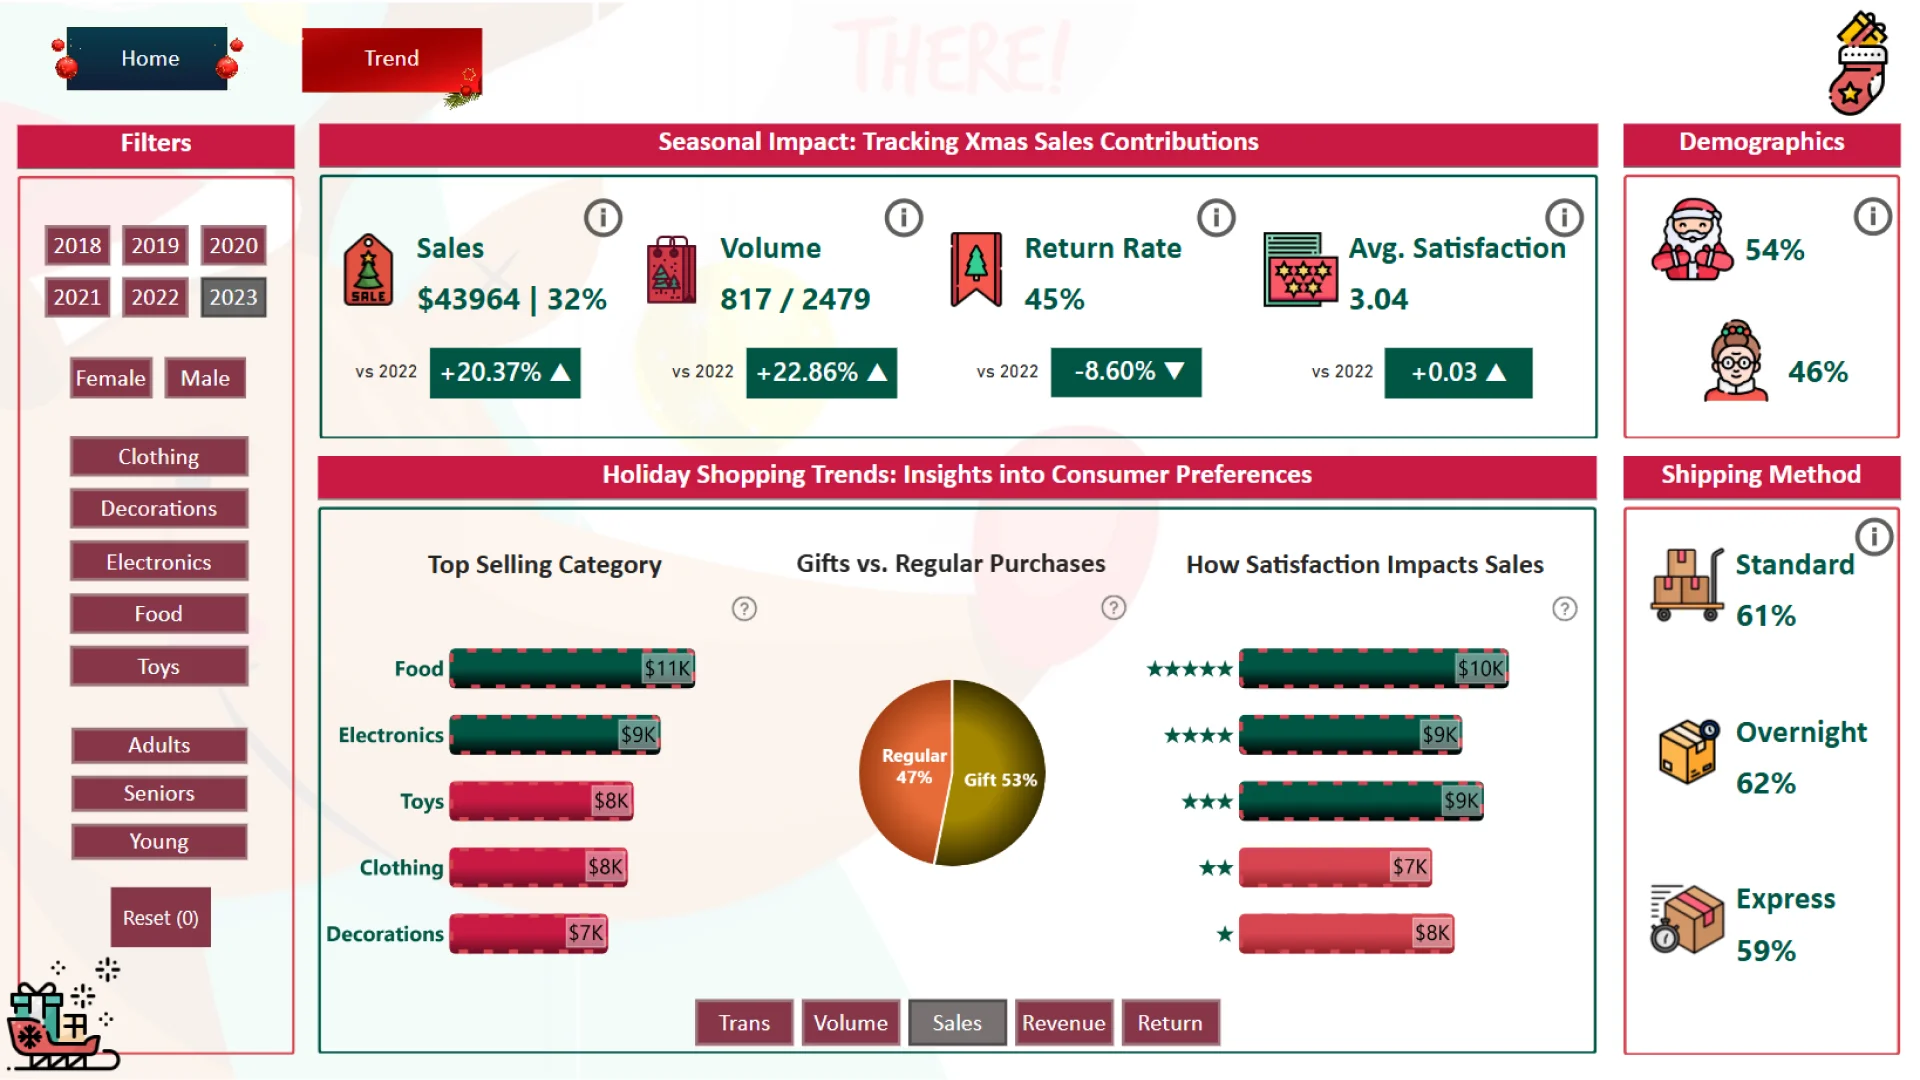Image resolution: width=1920 pixels, height=1080 pixels.
Task: Filter by year 2019
Action: (155, 245)
